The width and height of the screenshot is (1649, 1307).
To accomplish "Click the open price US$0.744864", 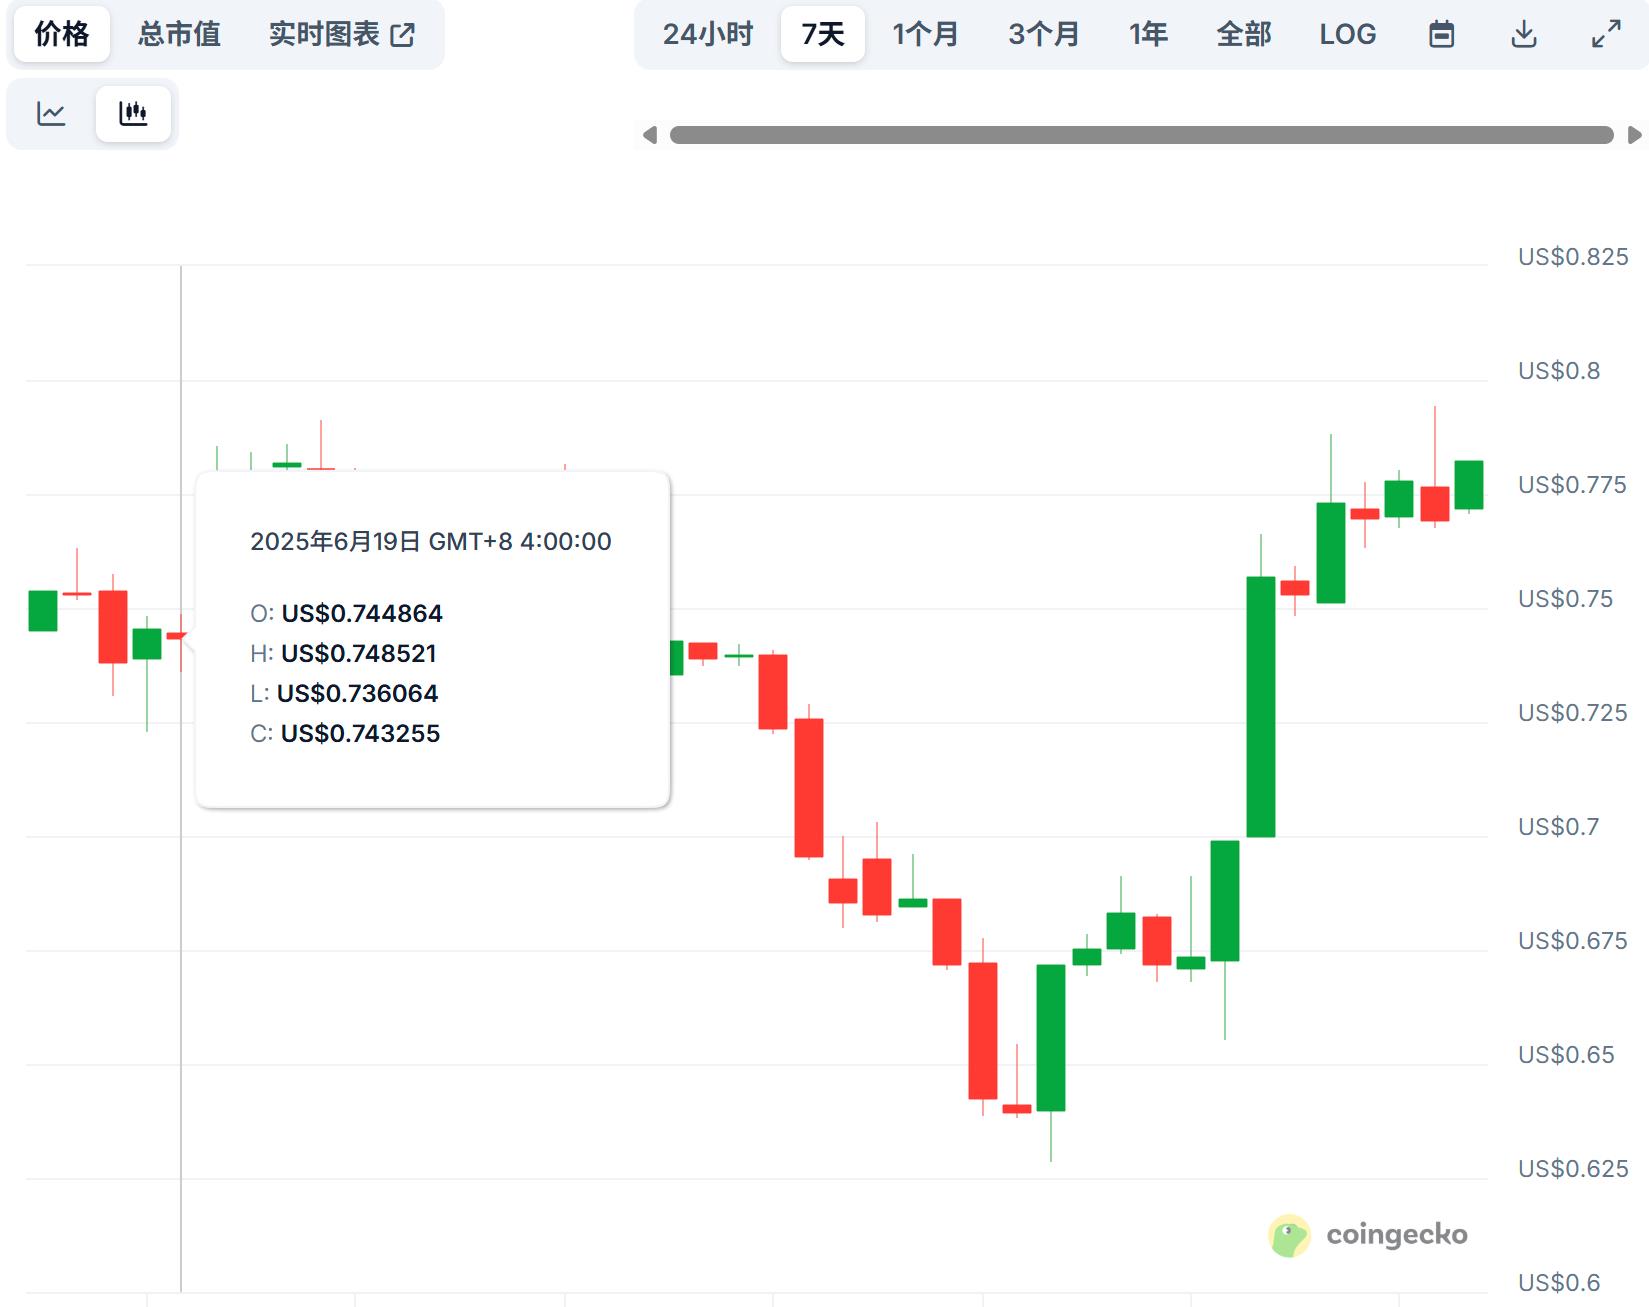I will [362, 614].
